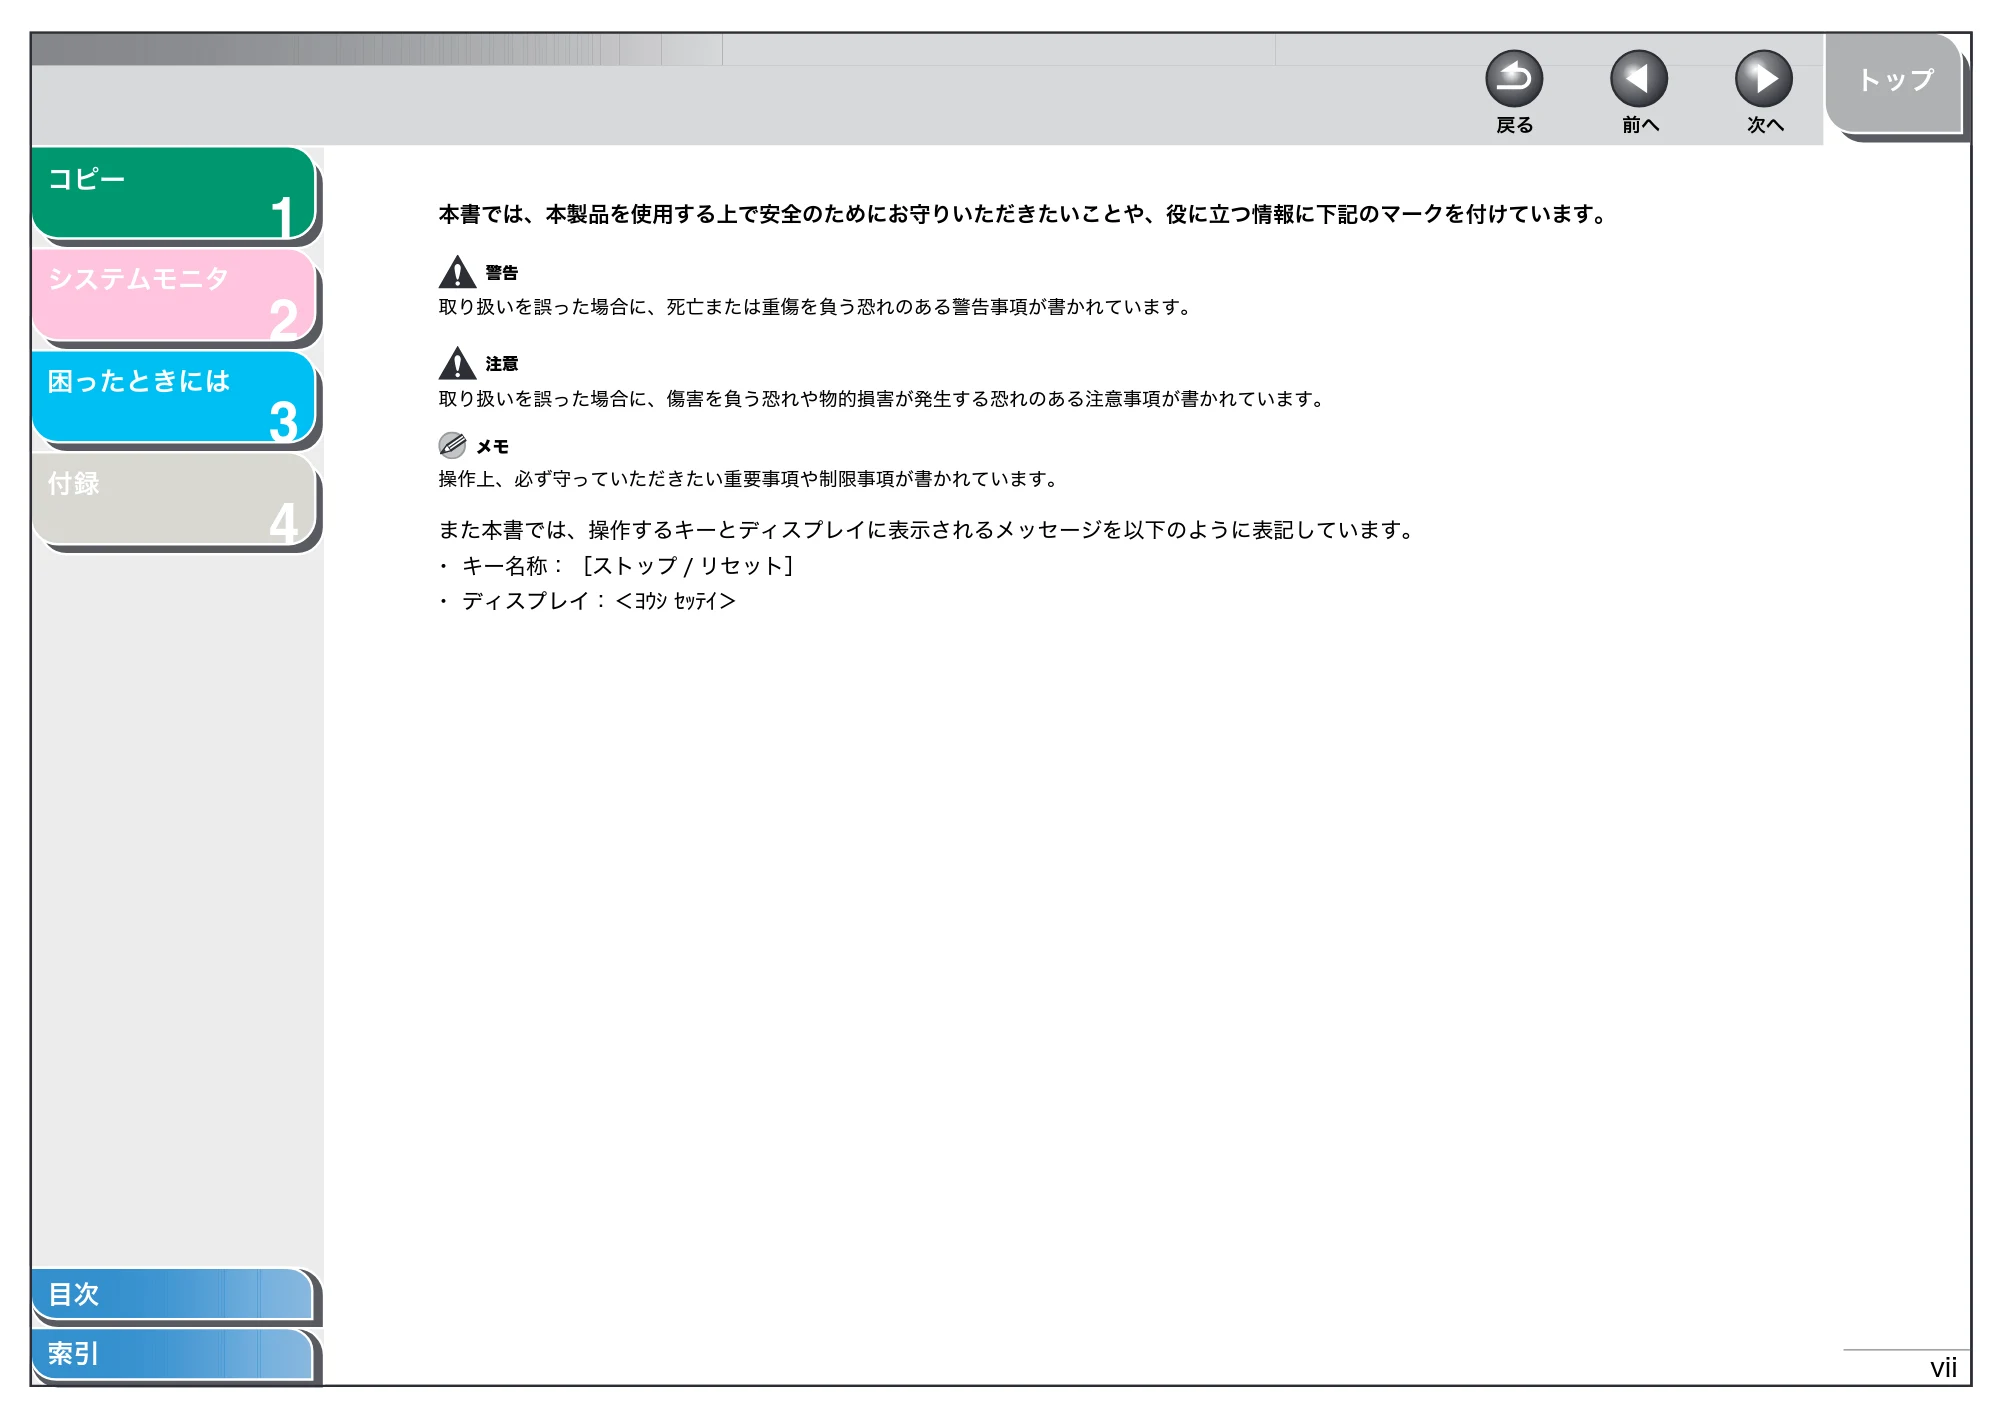Click the sentence starting また本書では
The height and width of the screenshot is (1415, 2000).
pos(925,530)
